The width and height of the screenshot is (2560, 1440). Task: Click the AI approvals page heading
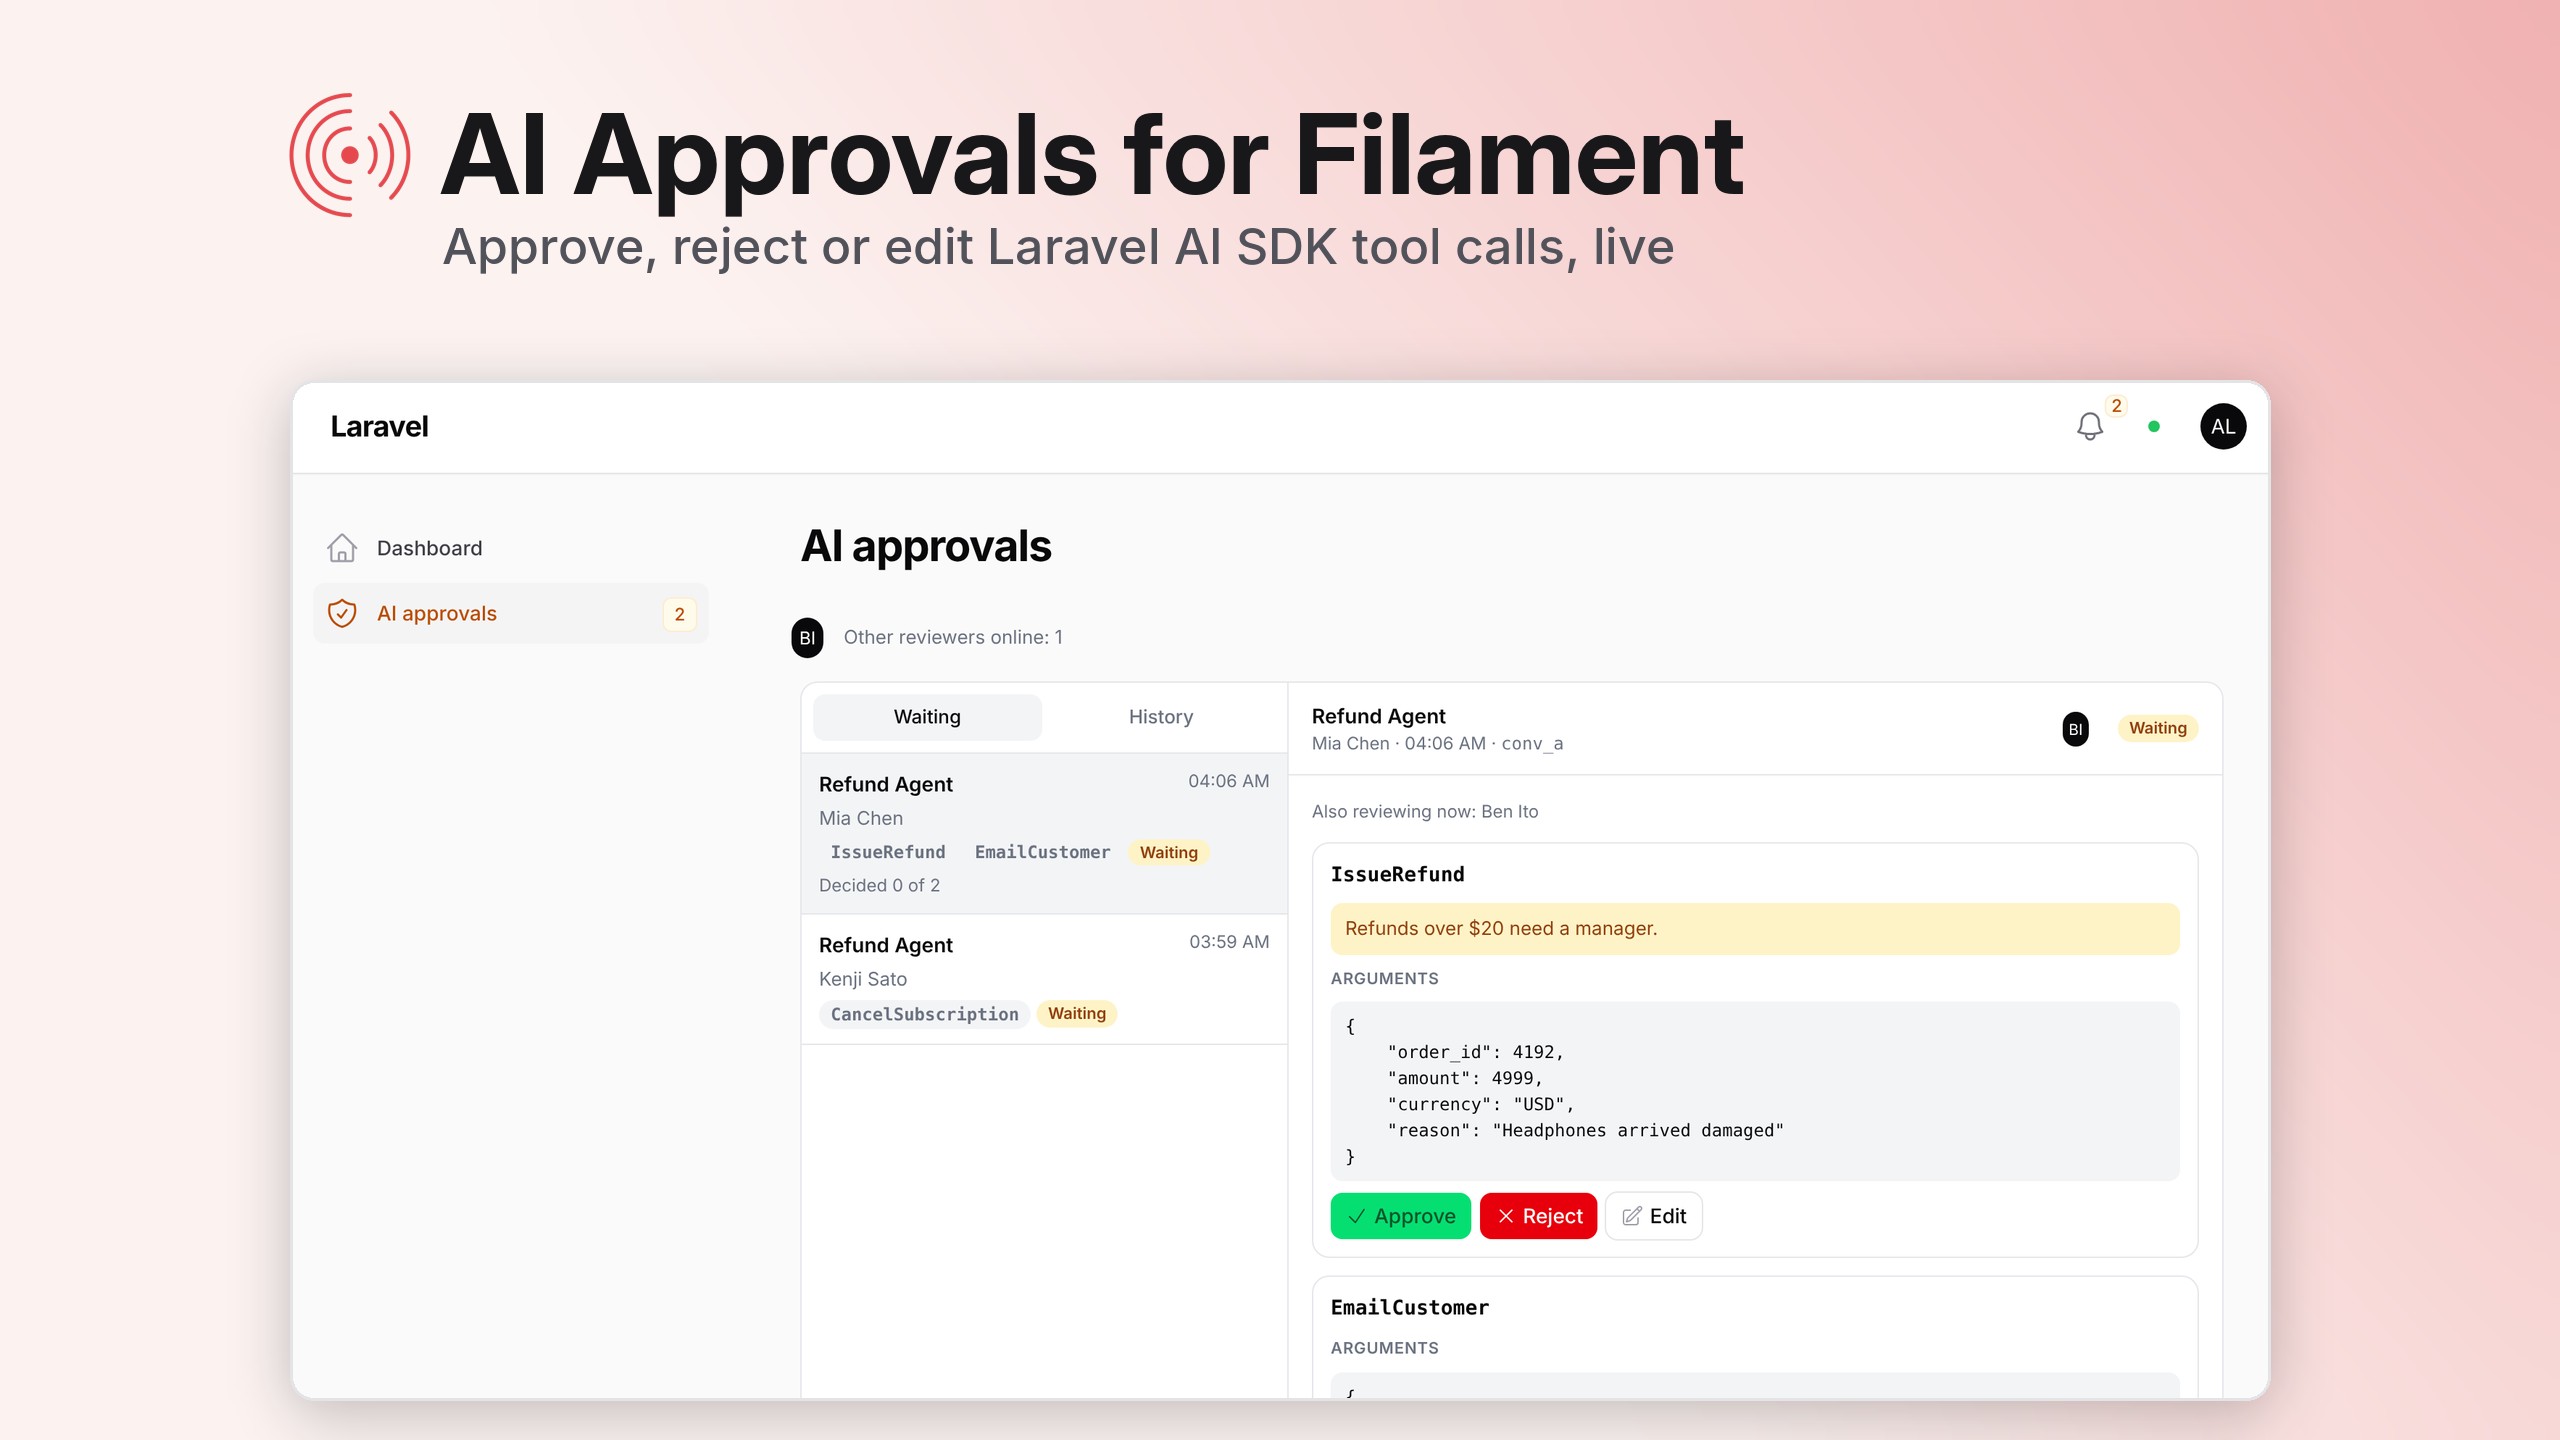pyautogui.click(x=926, y=546)
